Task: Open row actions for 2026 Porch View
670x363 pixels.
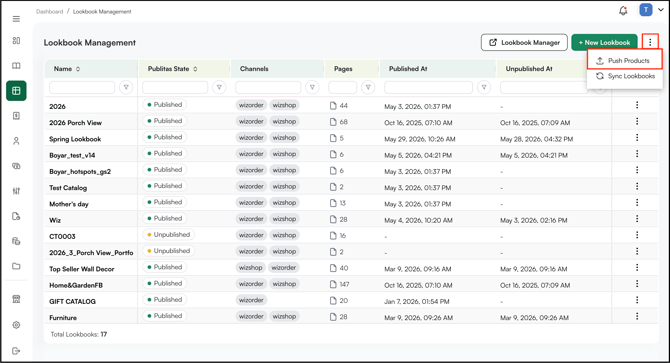Action: [x=637, y=121]
